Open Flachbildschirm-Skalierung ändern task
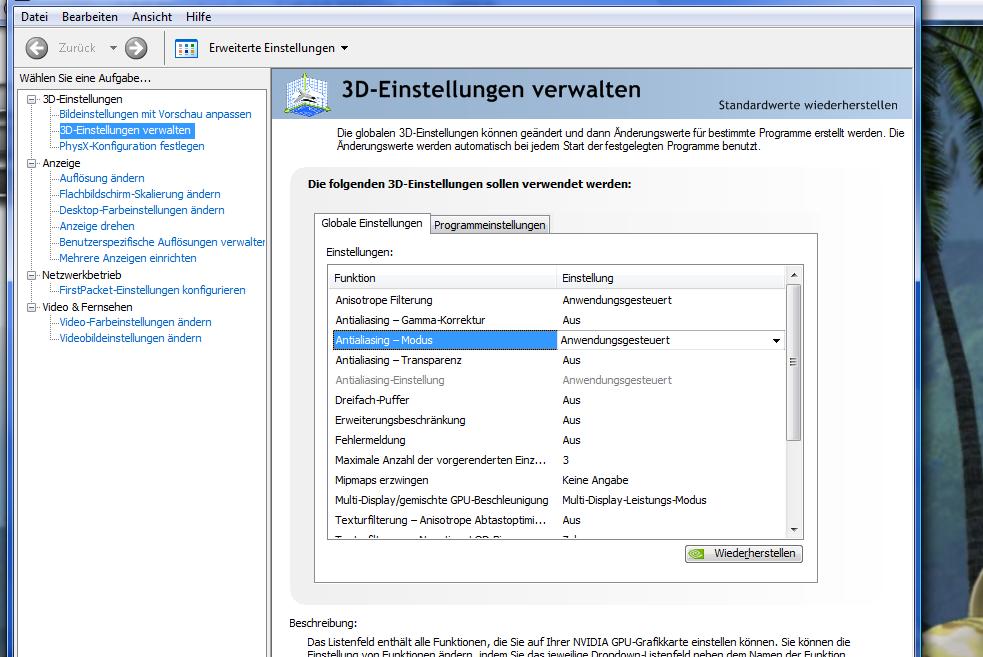 click(140, 194)
